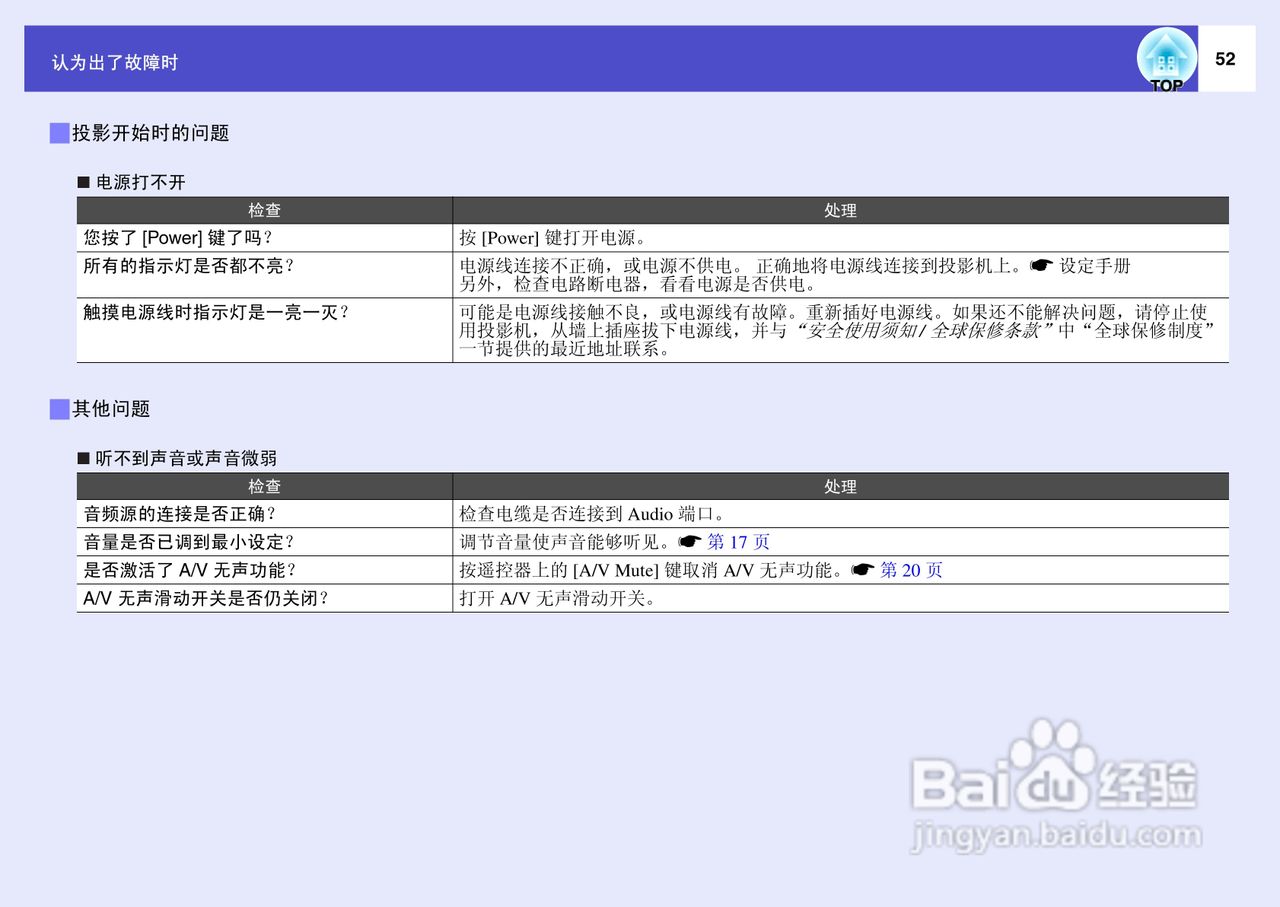
Task: Open the 第 20 页 link
Action: (911, 570)
